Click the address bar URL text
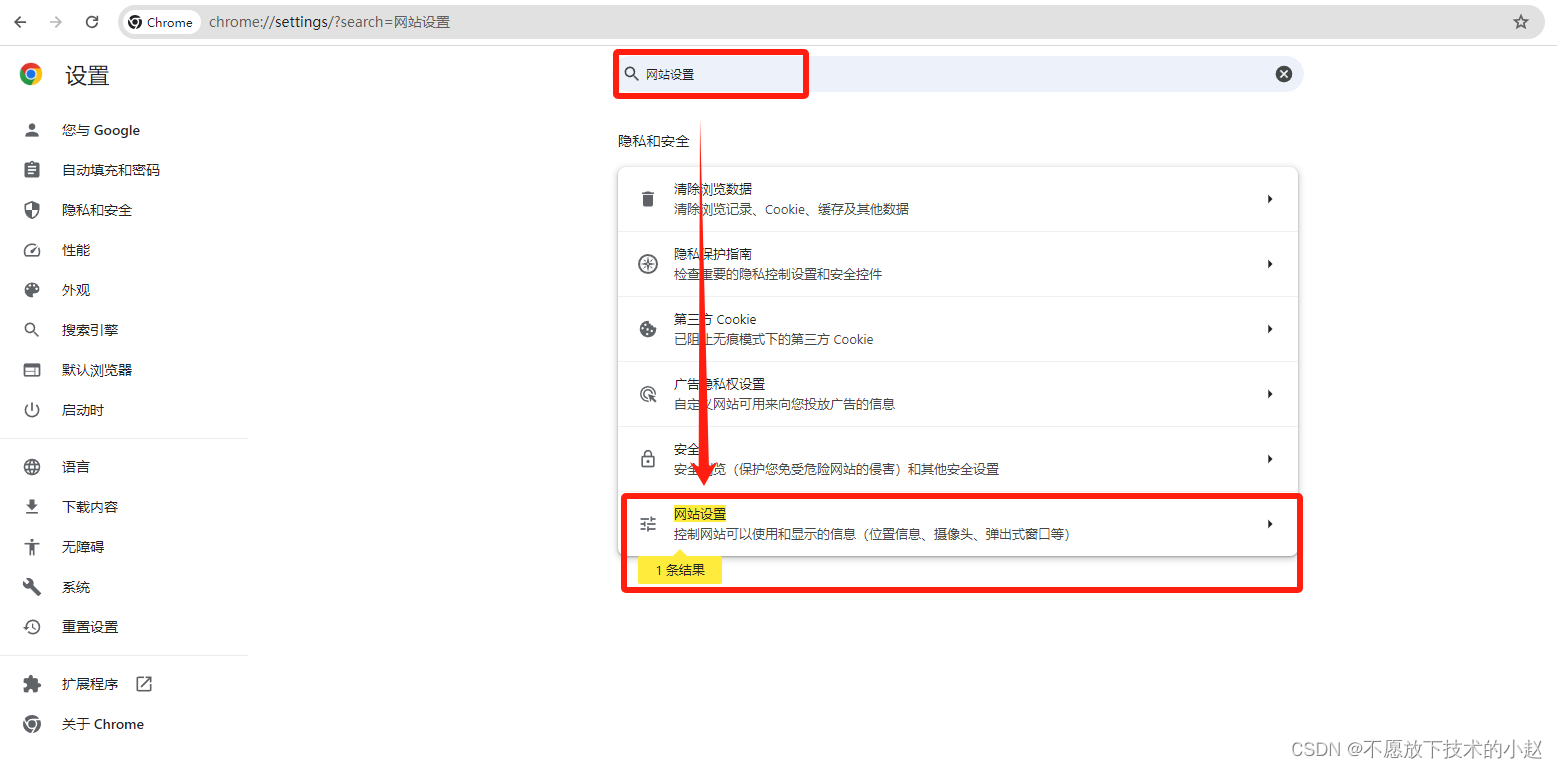The width and height of the screenshot is (1557, 769). pyautogui.click(x=329, y=22)
